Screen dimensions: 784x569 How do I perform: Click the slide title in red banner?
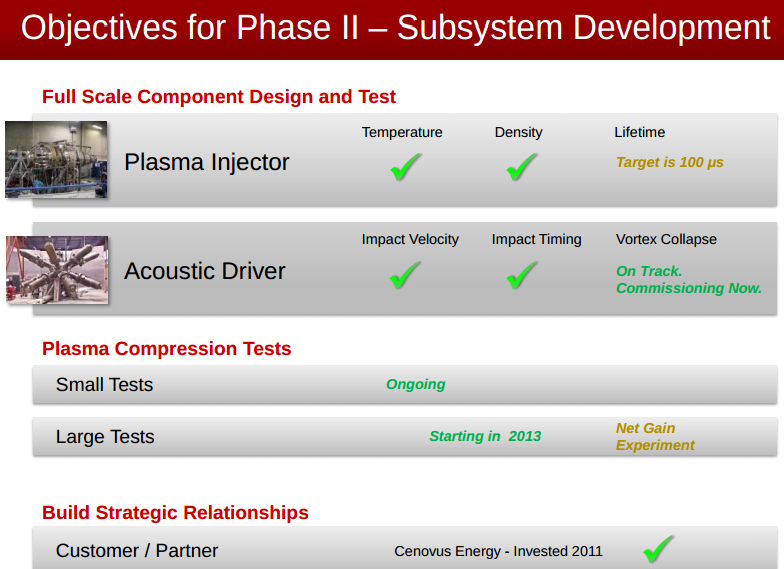(395, 28)
